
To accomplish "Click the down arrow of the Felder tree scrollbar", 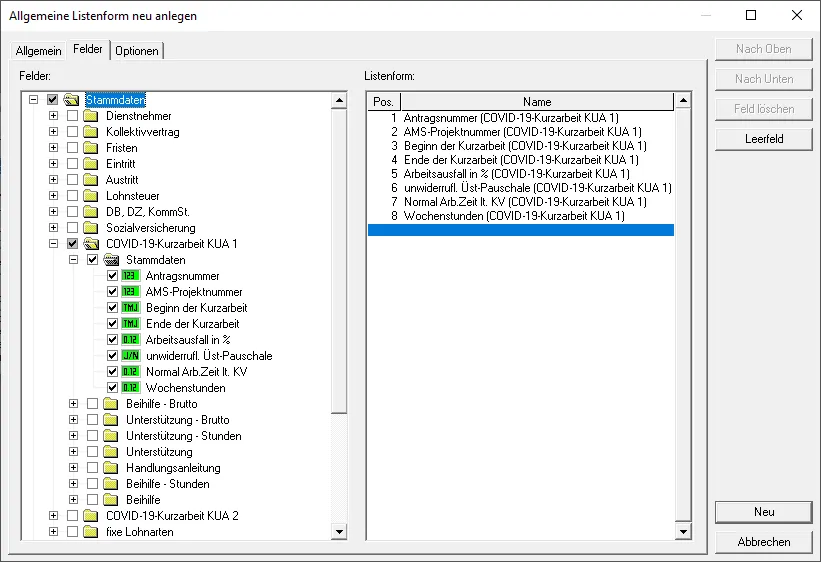I will tap(339, 532).
